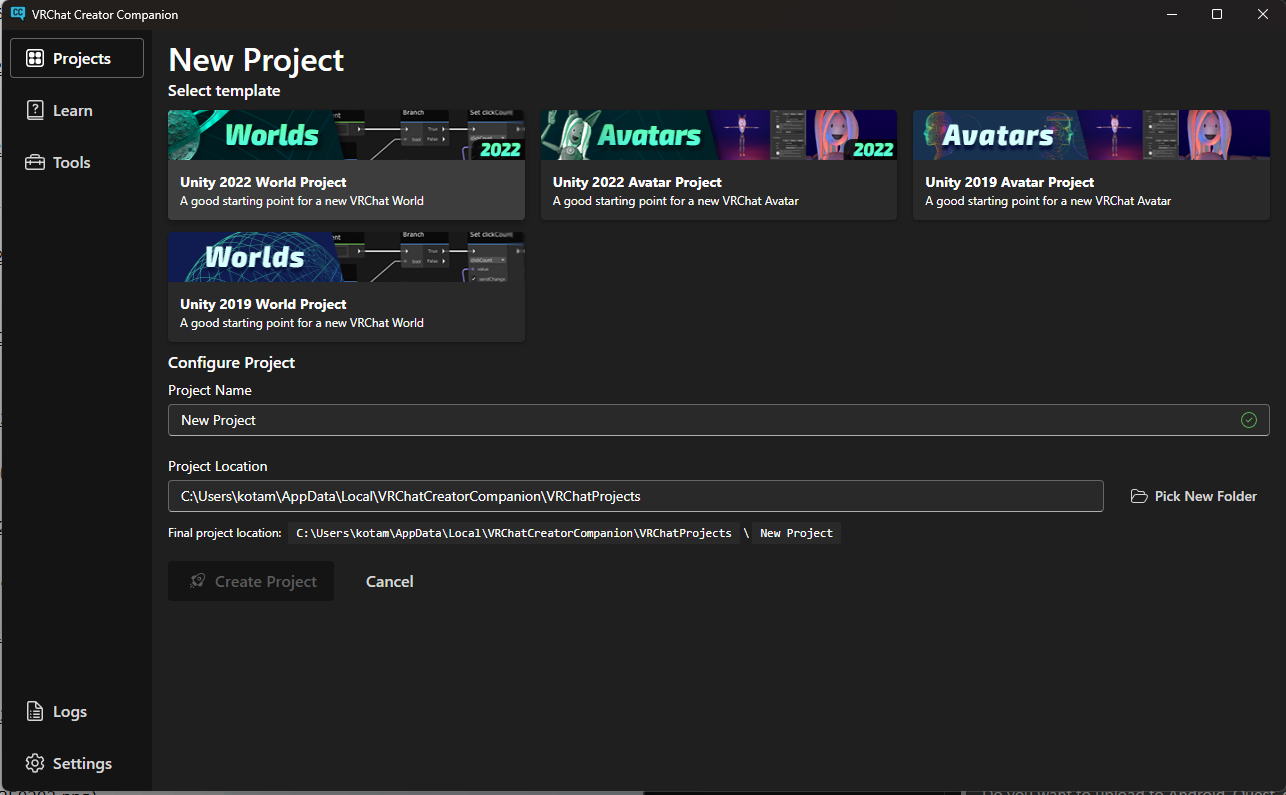Click the final location path text

514,533
